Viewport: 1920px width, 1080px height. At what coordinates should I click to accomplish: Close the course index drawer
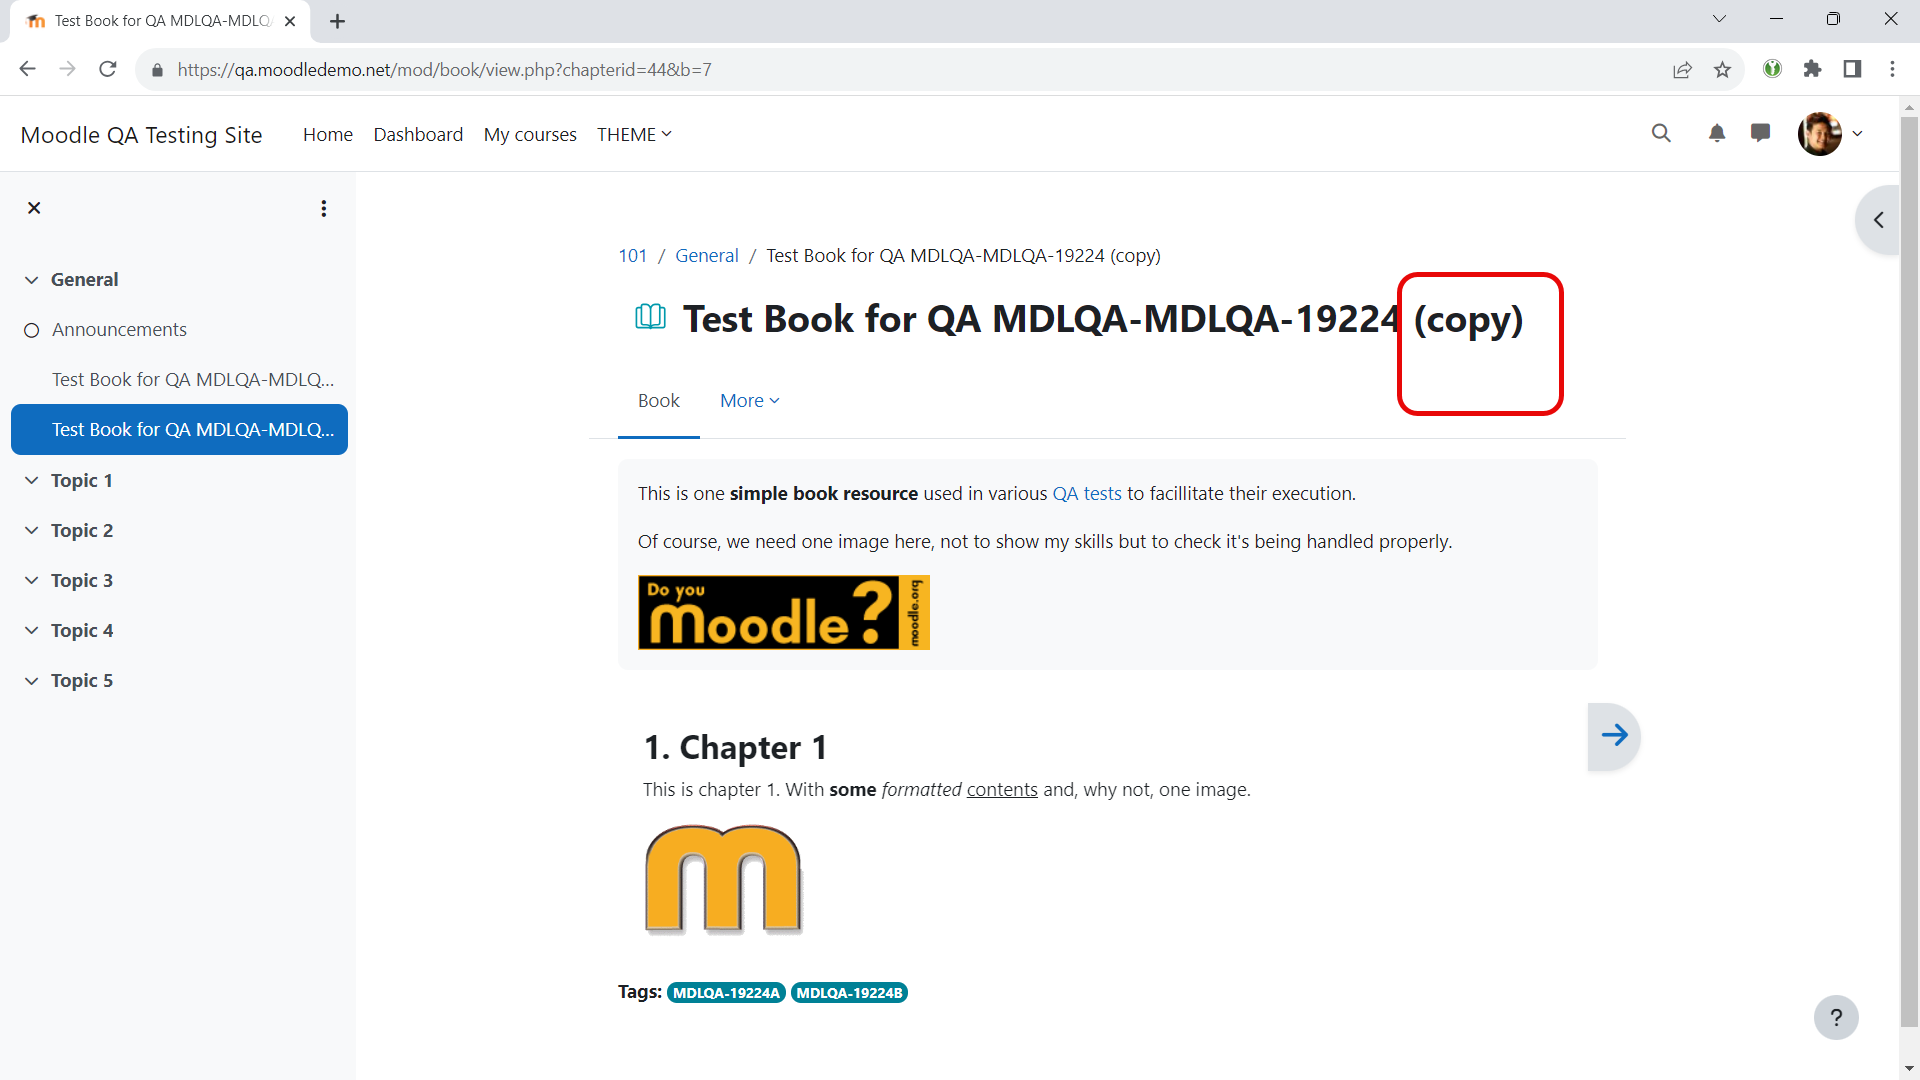click(34, 208)
